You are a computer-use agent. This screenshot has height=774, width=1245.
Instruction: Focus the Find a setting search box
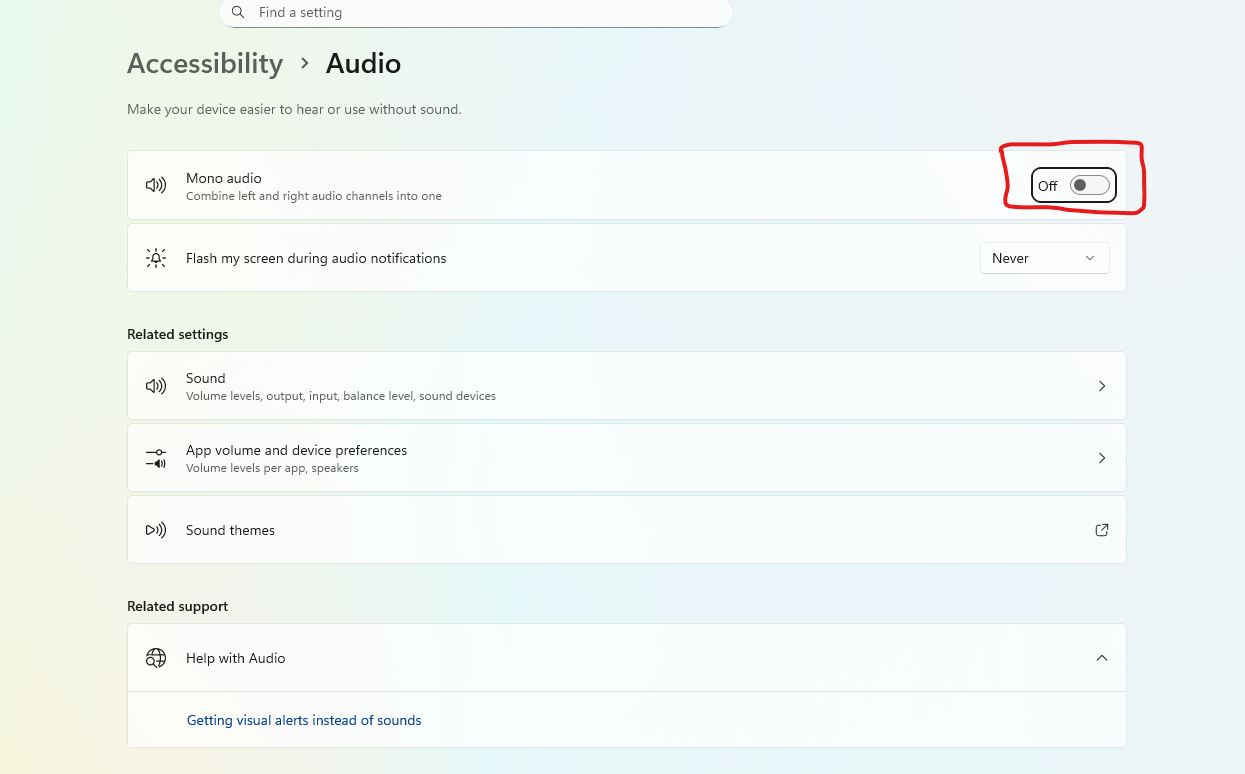pos(480,13)
